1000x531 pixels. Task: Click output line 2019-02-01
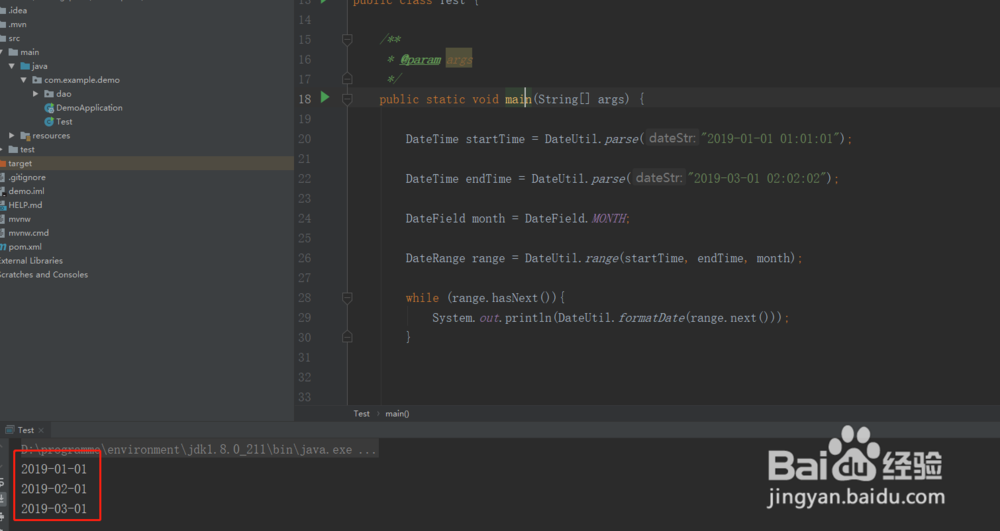pyautogui.click(x=54, y=489)
